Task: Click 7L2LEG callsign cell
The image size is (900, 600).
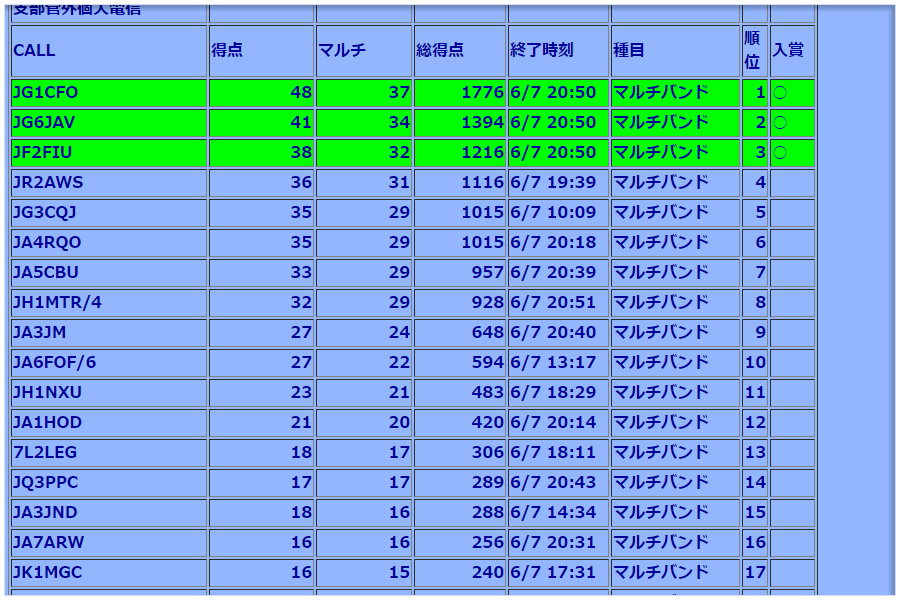Action: tap(45, 453)
